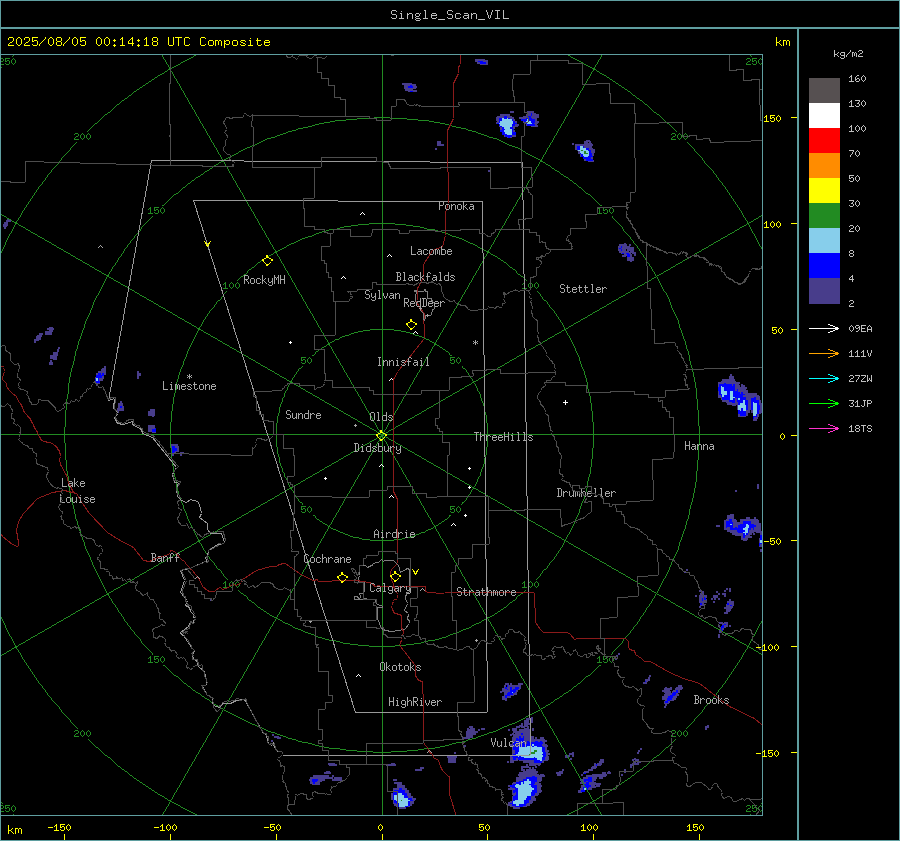Click the Okotoks town label
The image size is (900, 841).
point(400,667)
